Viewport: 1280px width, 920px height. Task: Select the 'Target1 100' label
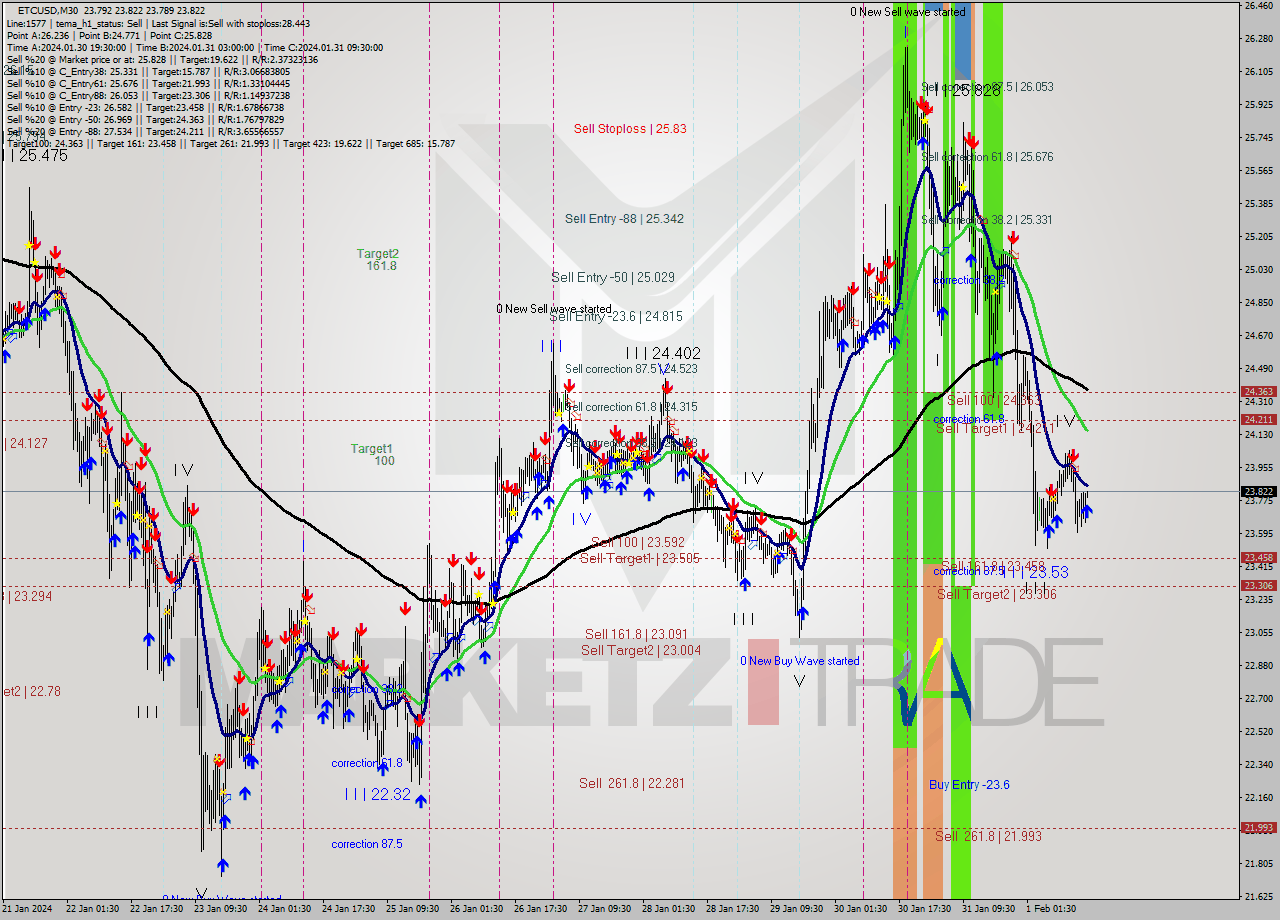(x=372, y=455)
